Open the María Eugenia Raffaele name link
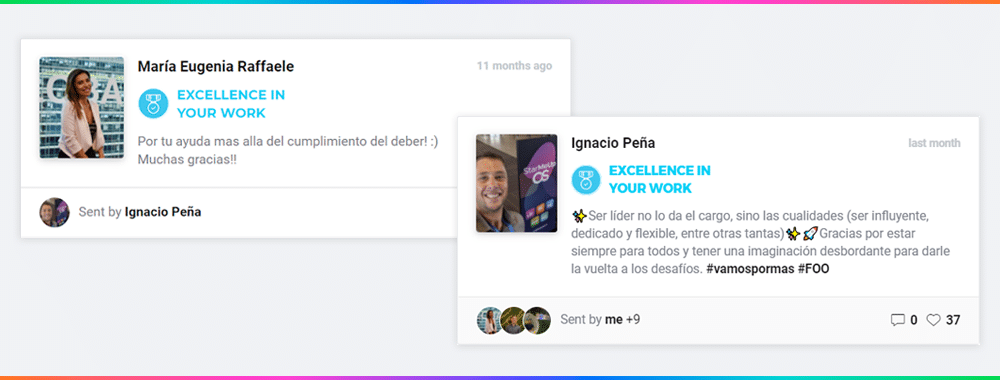This screenshot has height=380, width=1000. [x=216, y=66]
